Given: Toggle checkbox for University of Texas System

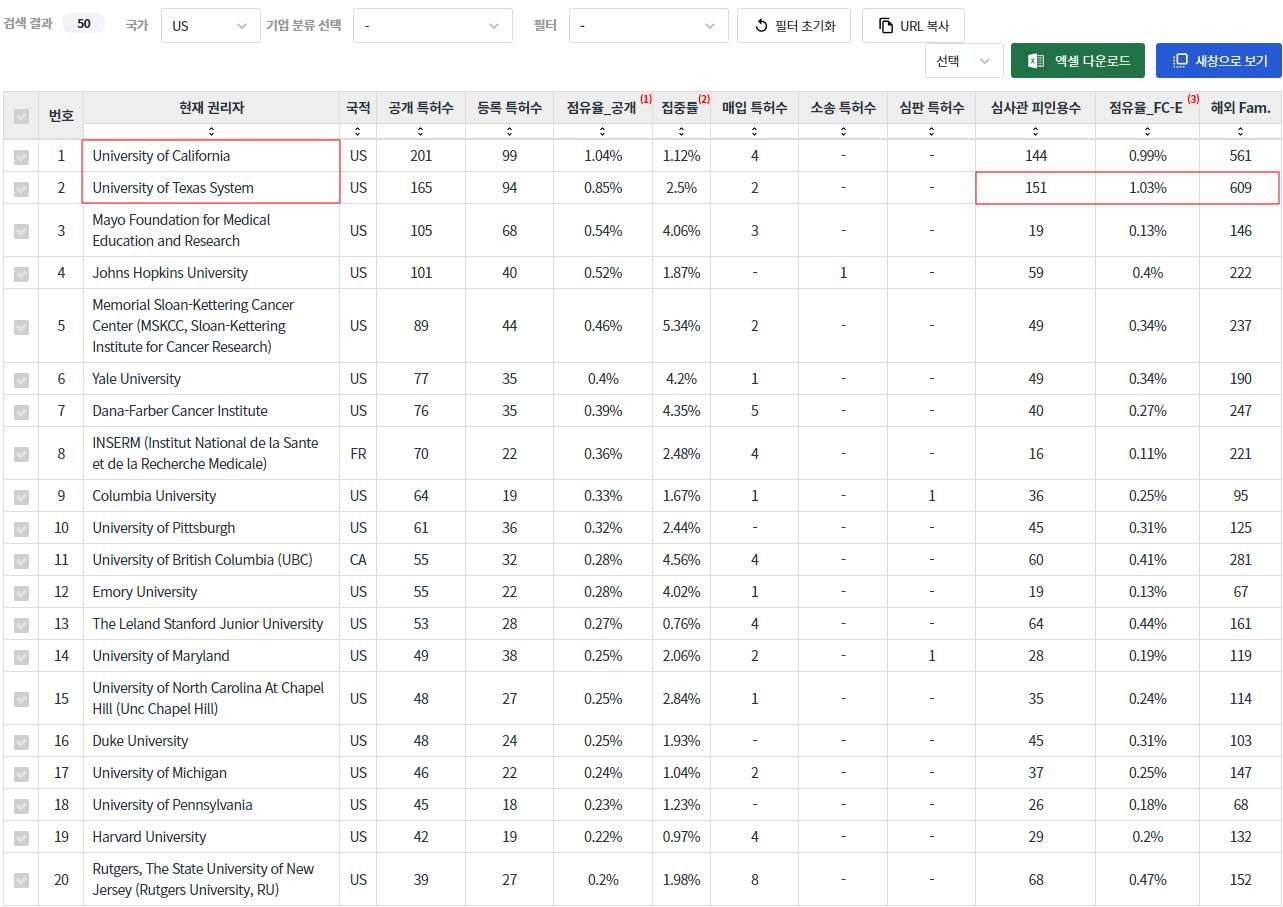Looking at the screenshot, I should tap(21, 188).
